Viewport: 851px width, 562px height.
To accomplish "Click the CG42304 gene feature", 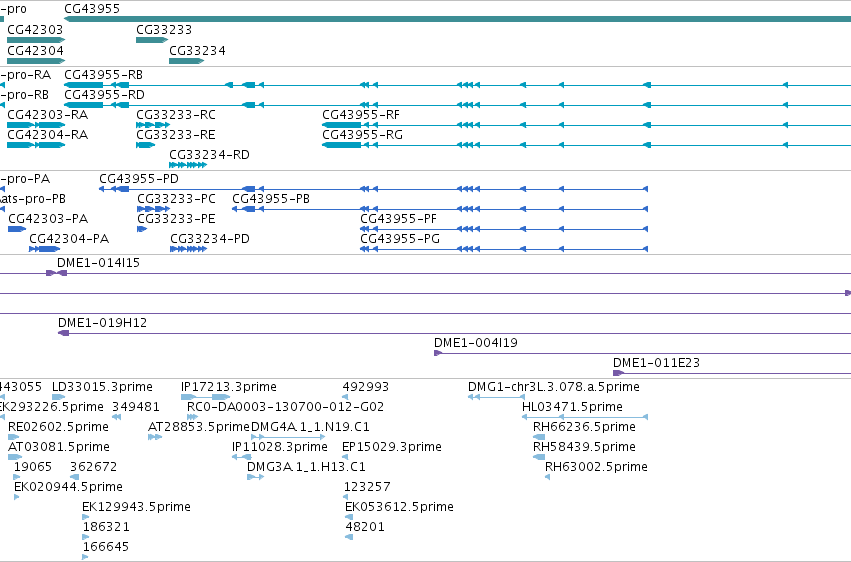I will 36,61.
